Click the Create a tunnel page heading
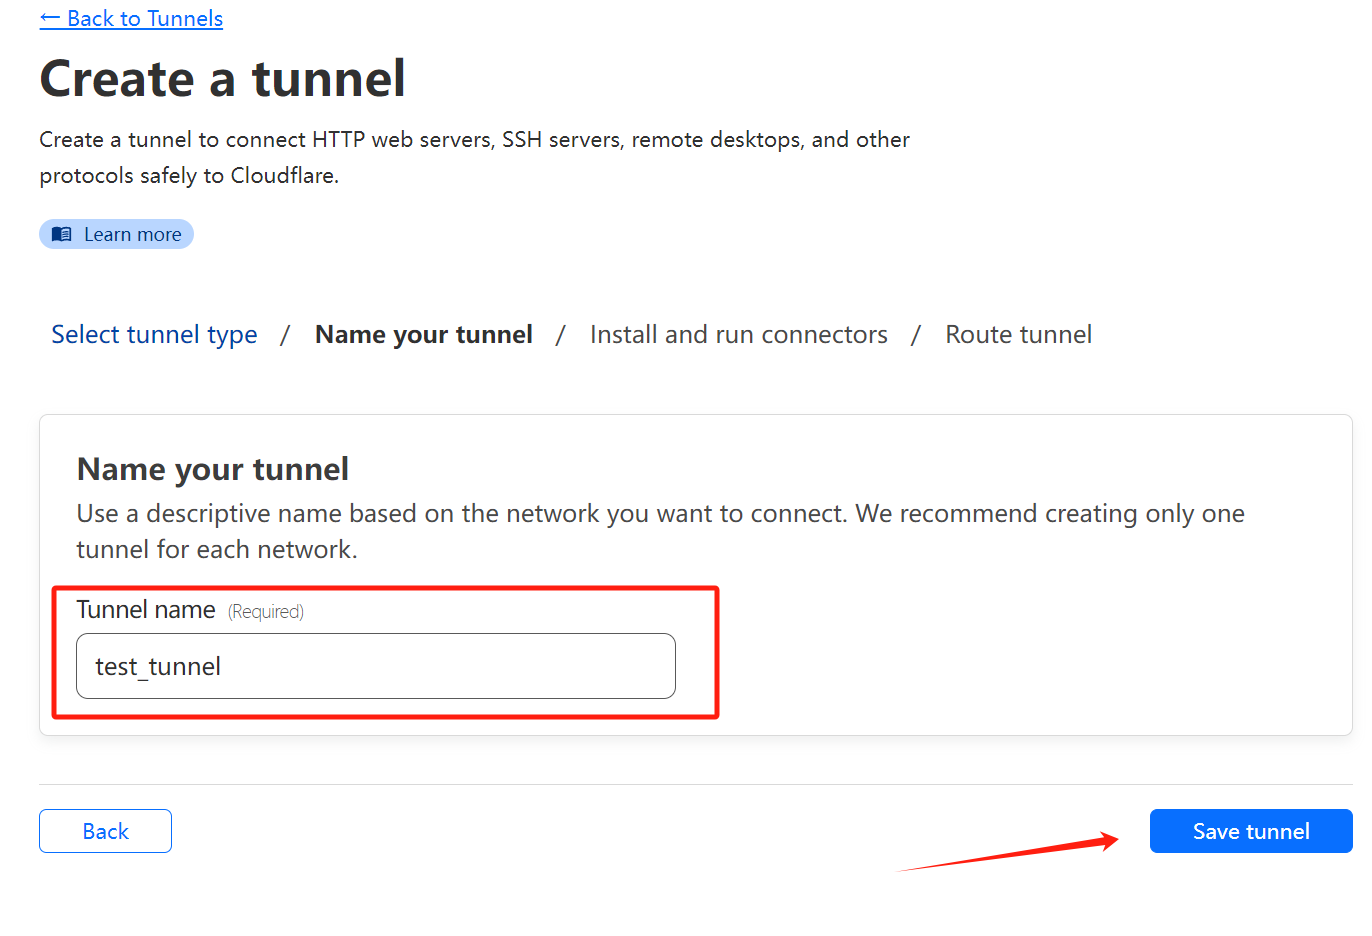This screenshot has width=1372, height=936. pyautogui.click(x=222, y=79)
